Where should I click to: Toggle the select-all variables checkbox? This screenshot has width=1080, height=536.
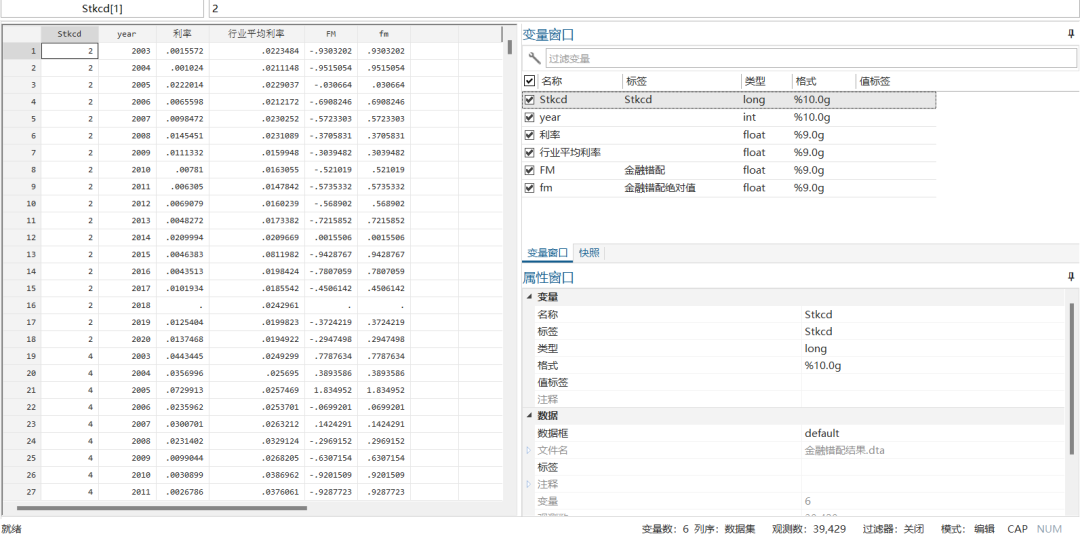[530, 81]
